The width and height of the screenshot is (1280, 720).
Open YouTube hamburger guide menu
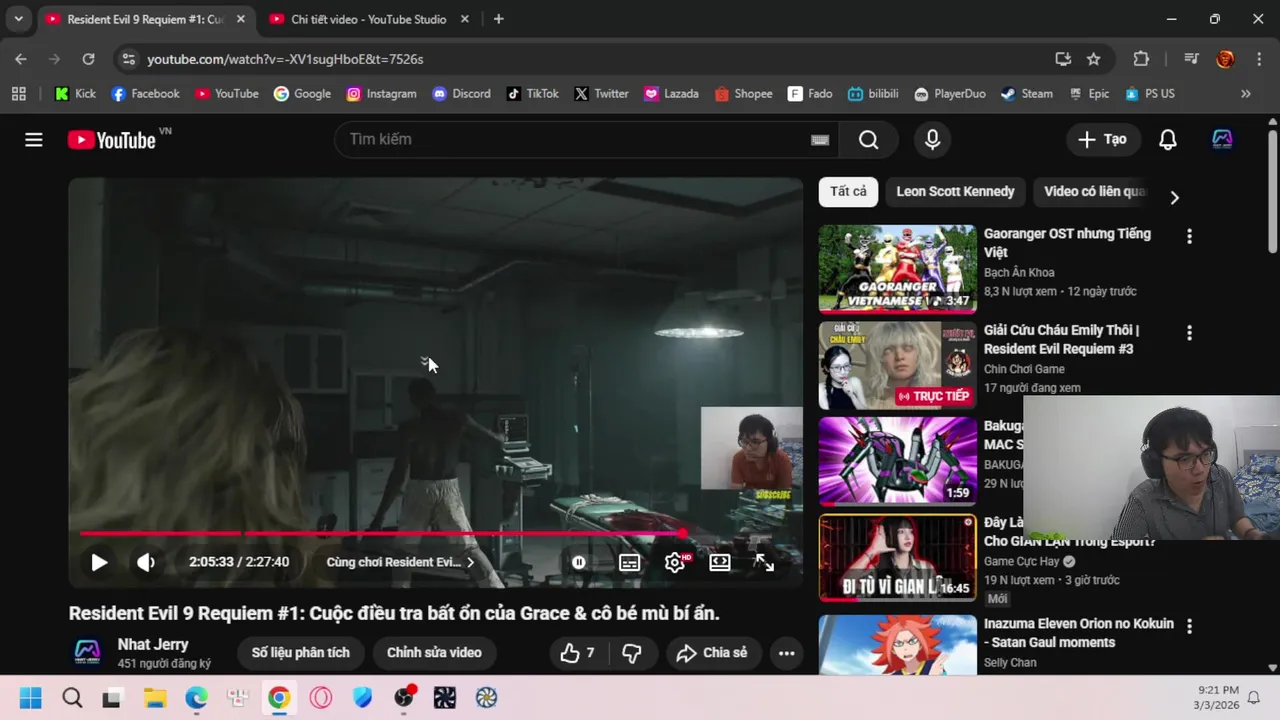34,140
